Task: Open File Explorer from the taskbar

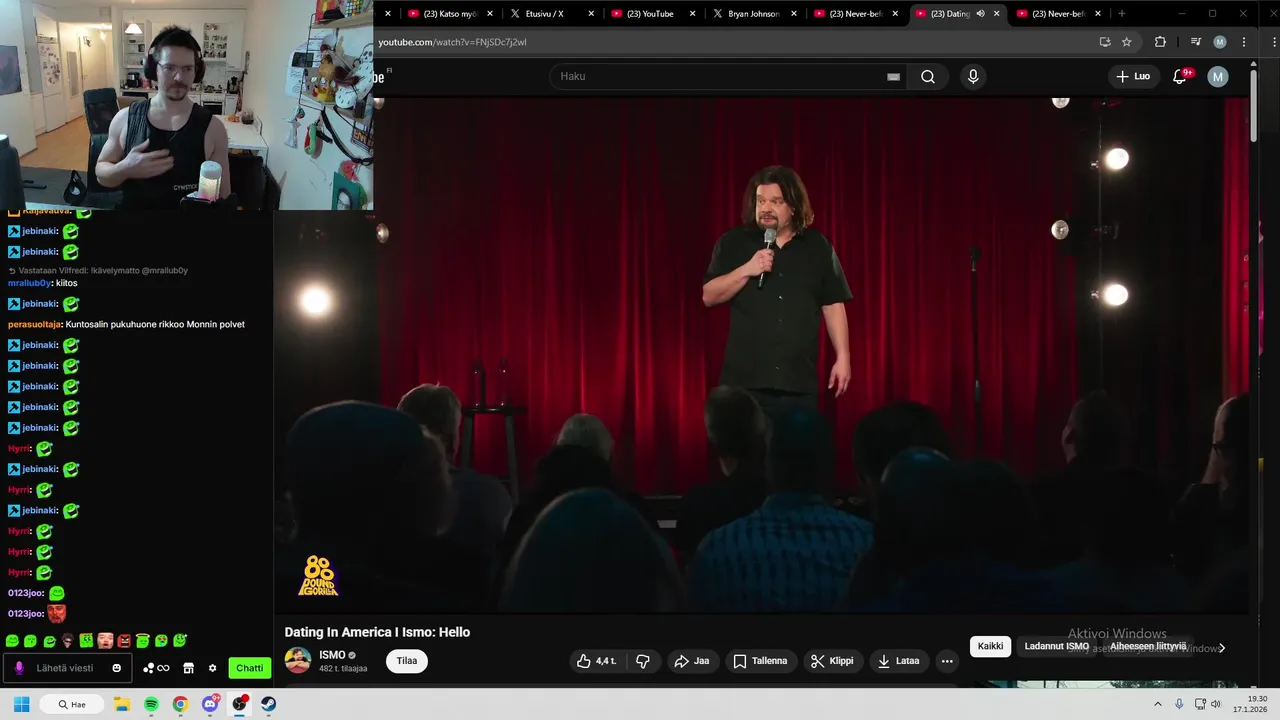Action: [121, 704]
